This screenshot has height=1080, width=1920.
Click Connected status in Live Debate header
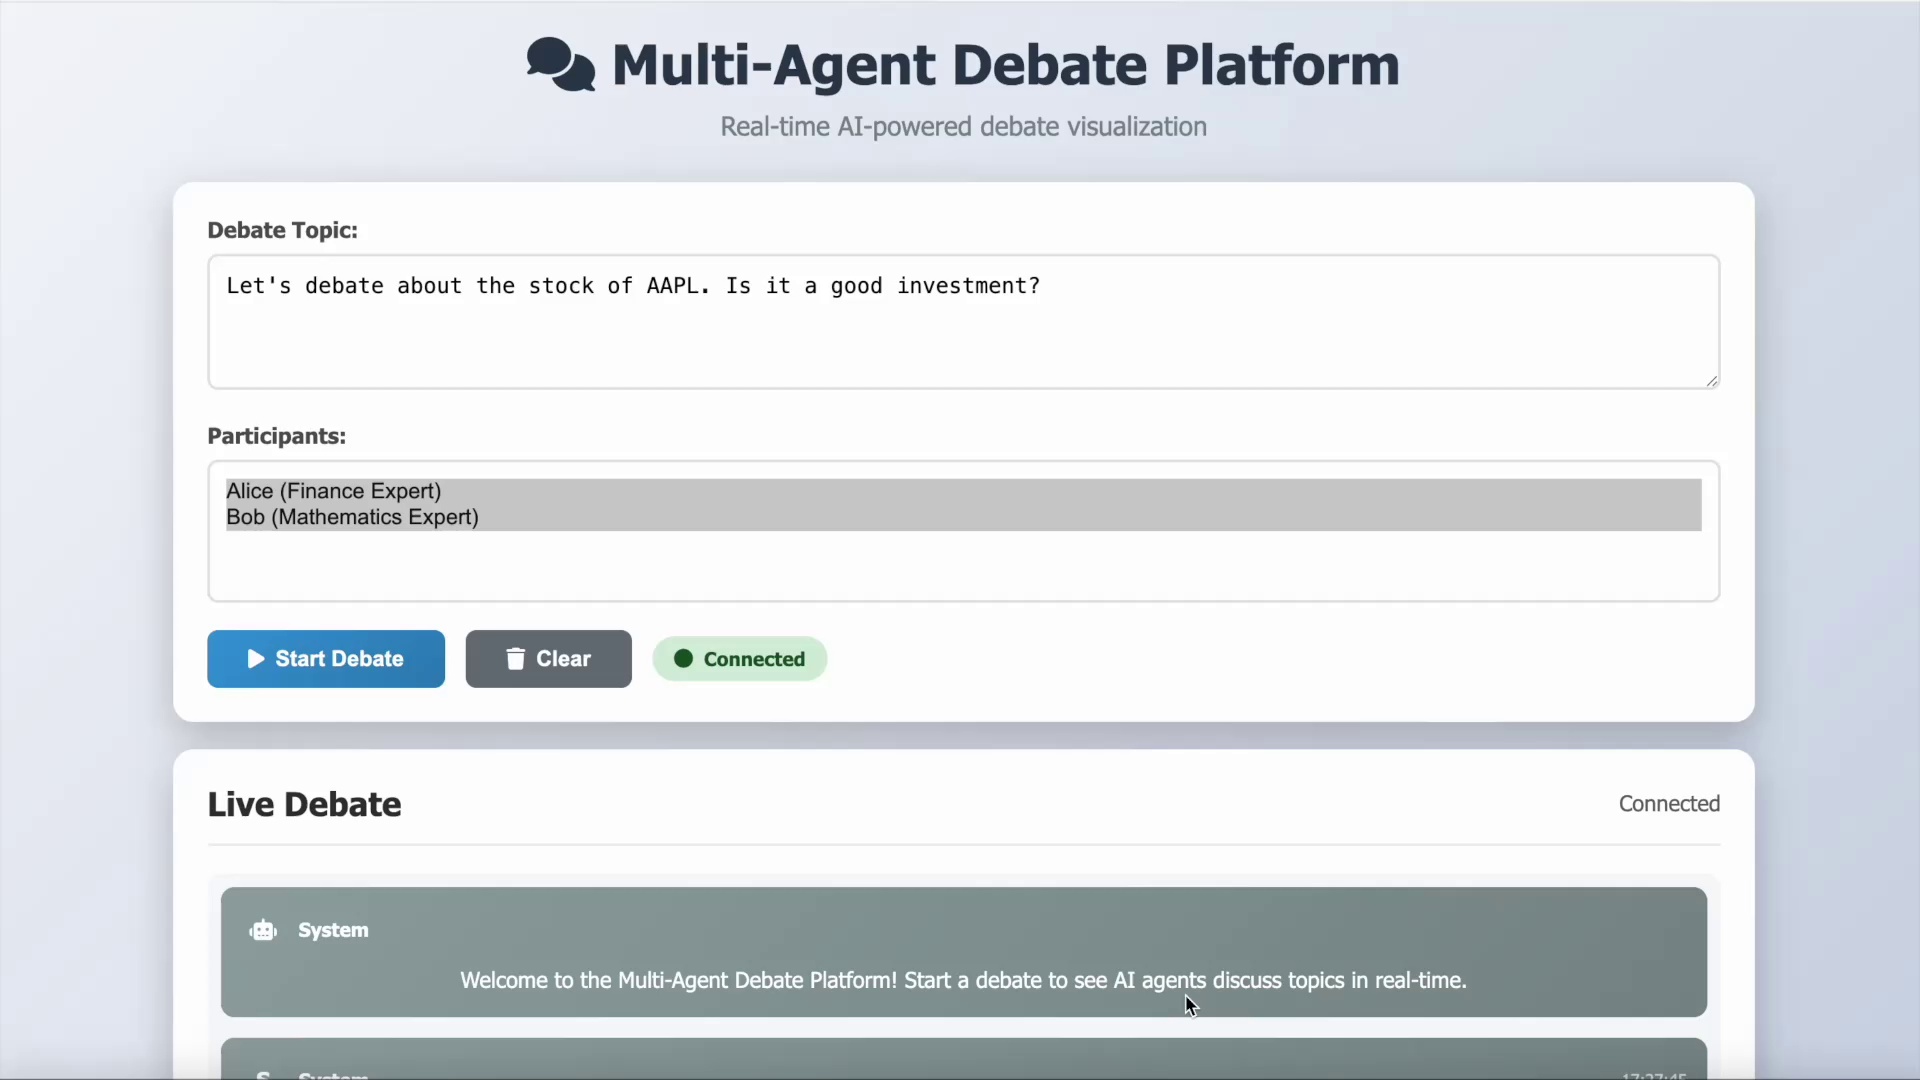pyautogui.click(x=1668, y=804)
